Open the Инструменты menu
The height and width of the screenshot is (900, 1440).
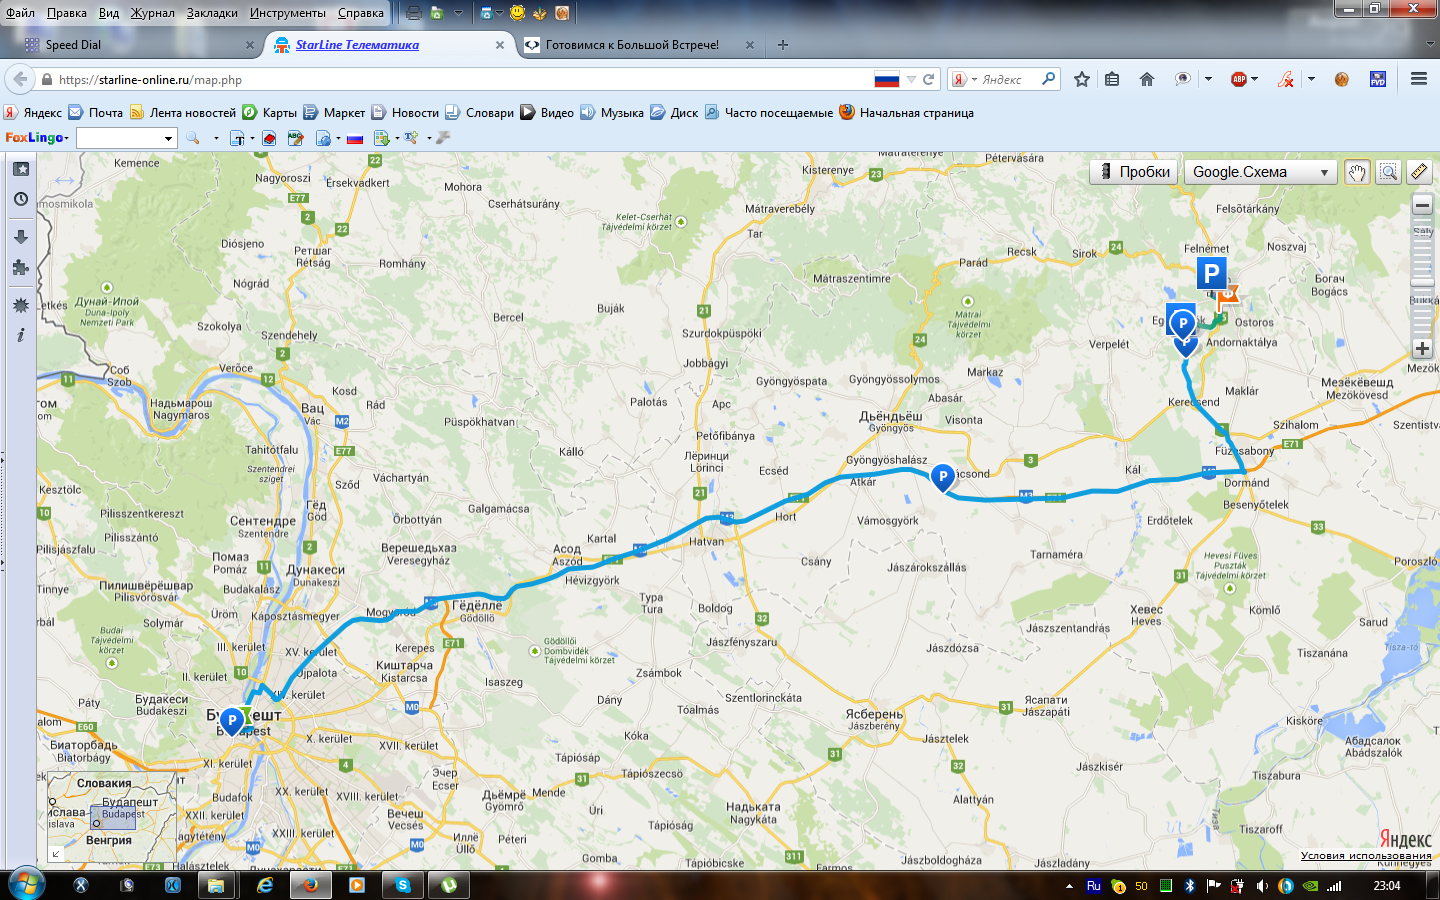pyautogui.click(x=287, y=13)
